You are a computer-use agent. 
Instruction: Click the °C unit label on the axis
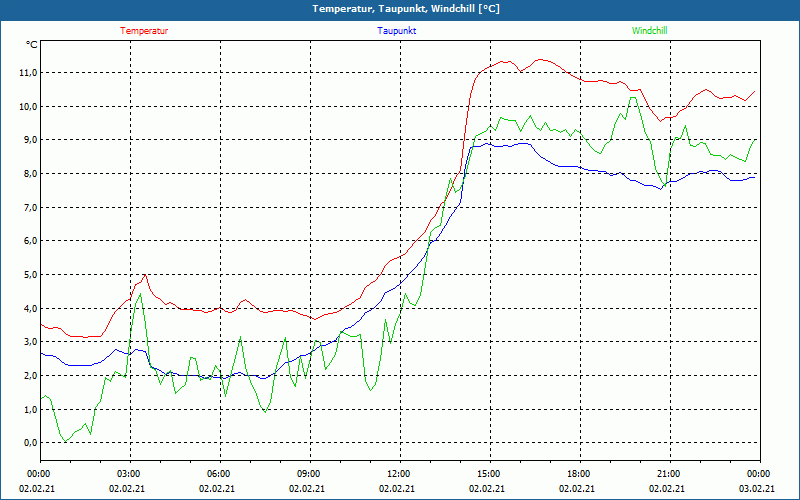[x=32, y=45]
